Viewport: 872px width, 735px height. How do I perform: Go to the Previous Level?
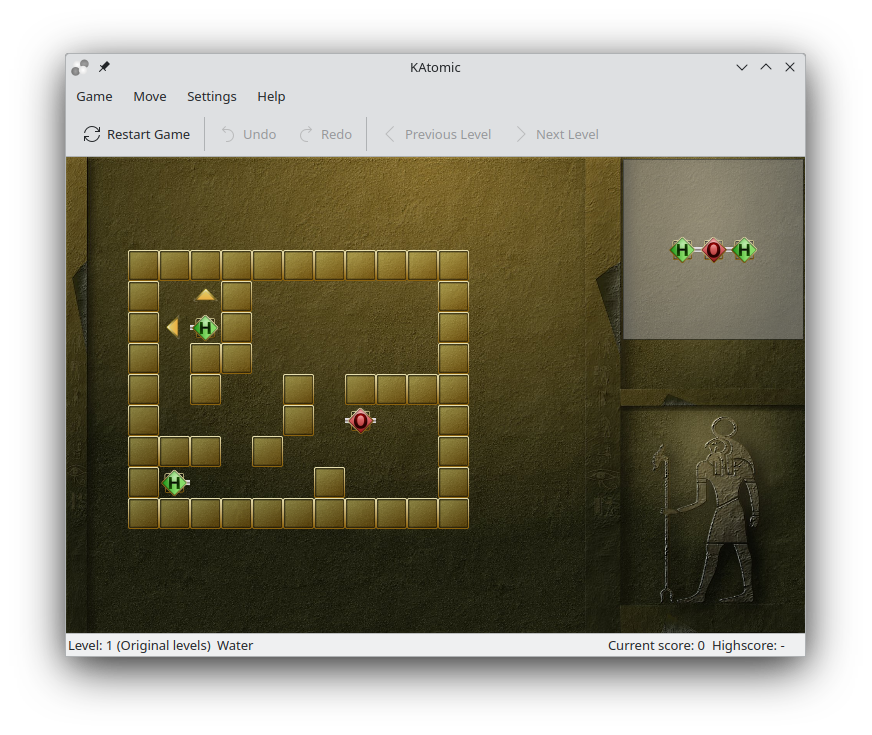438,134
